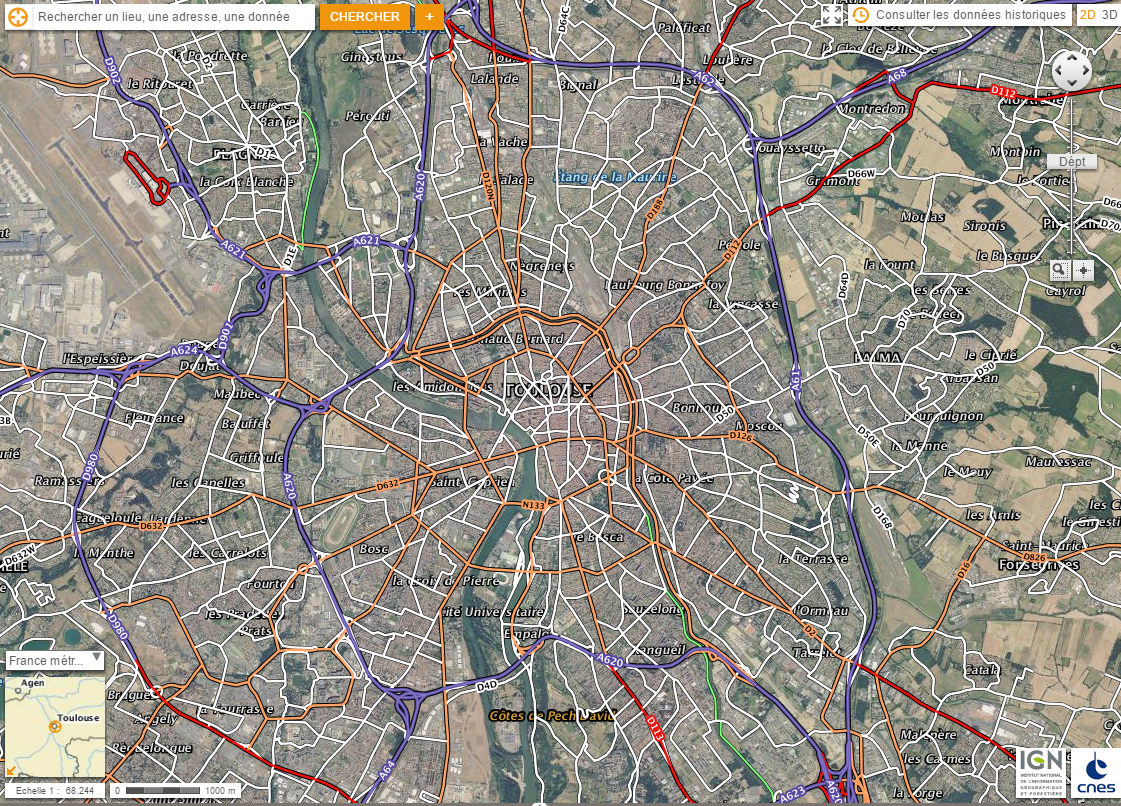
Task: Select the magnifier zoom-box tool
Action: click(1060, 270)
